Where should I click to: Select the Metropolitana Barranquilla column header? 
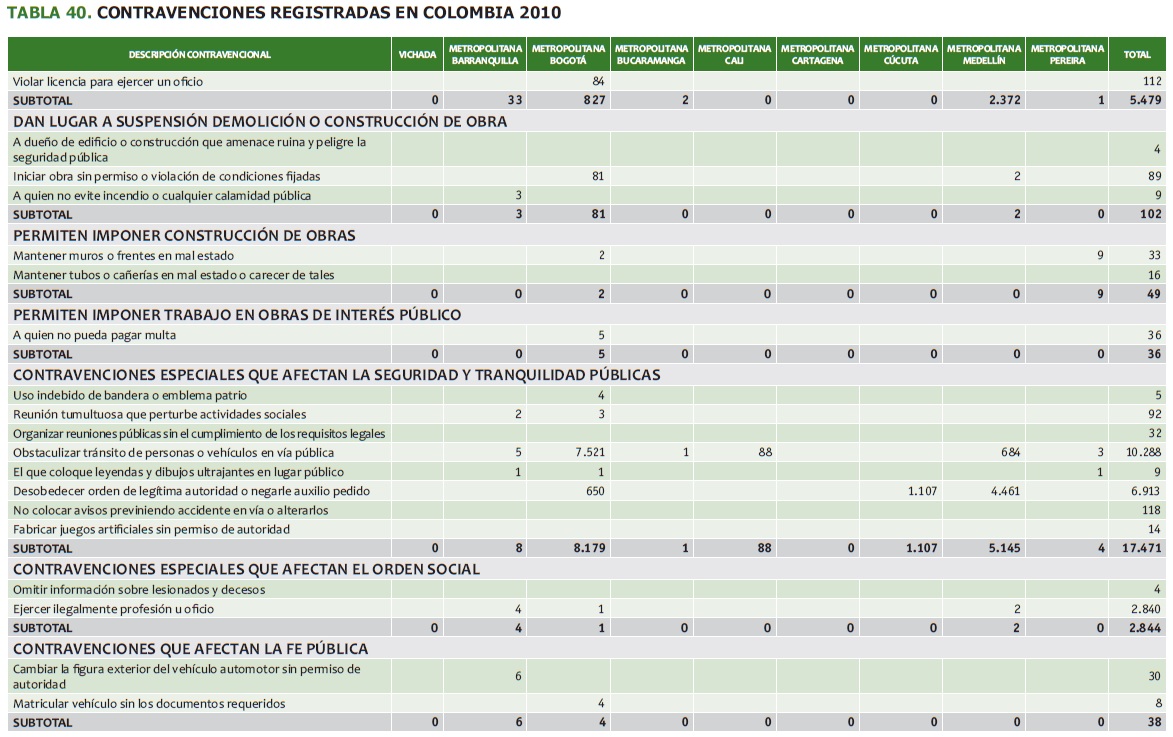(485, 54)
